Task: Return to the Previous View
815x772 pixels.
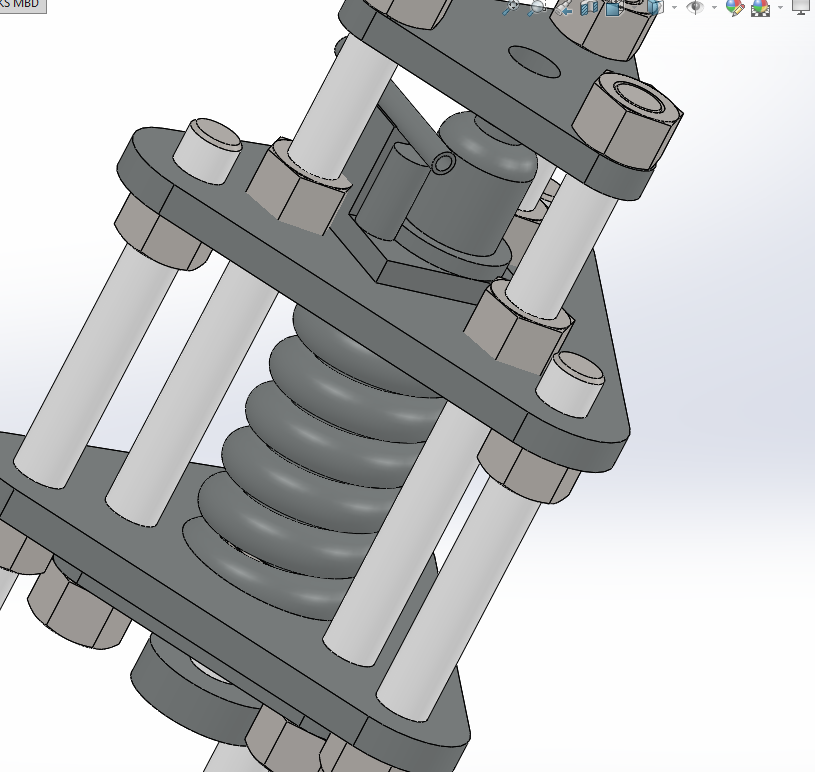Action: [x=563, y=7]
